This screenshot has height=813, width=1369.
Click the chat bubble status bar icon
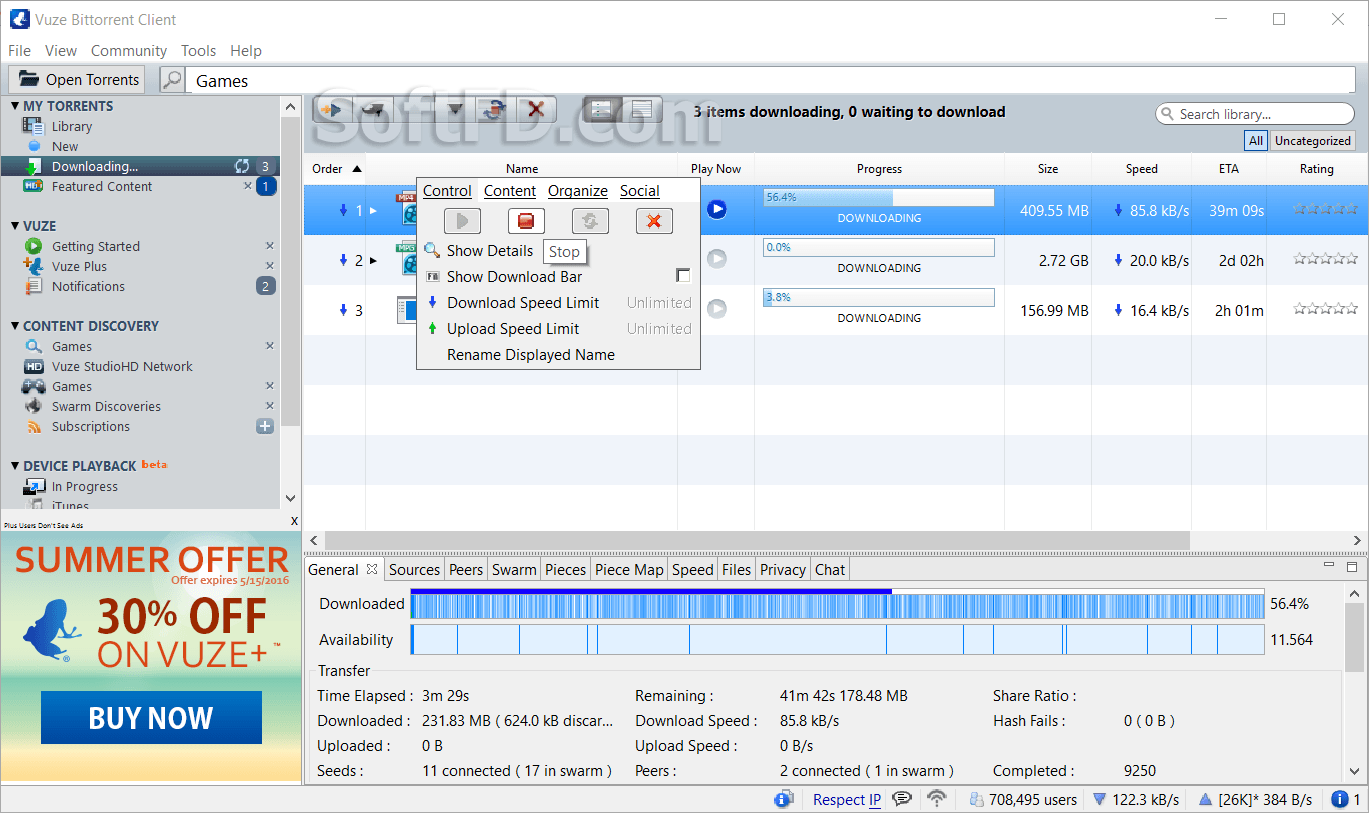click(902, 799)
